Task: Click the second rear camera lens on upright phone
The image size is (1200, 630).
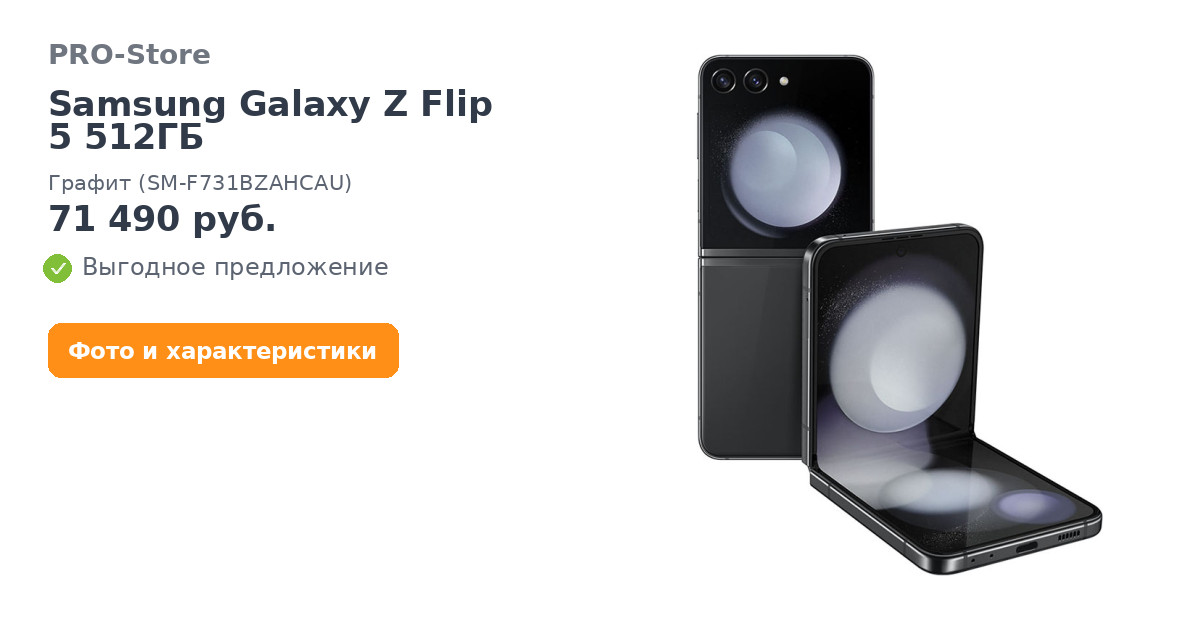Action: pos(755,80)
